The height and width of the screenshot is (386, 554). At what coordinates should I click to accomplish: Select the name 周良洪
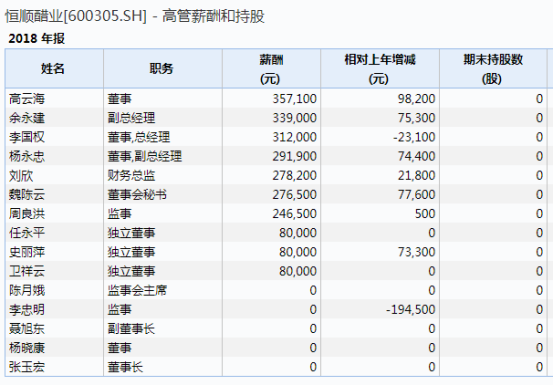pos(27,214)
